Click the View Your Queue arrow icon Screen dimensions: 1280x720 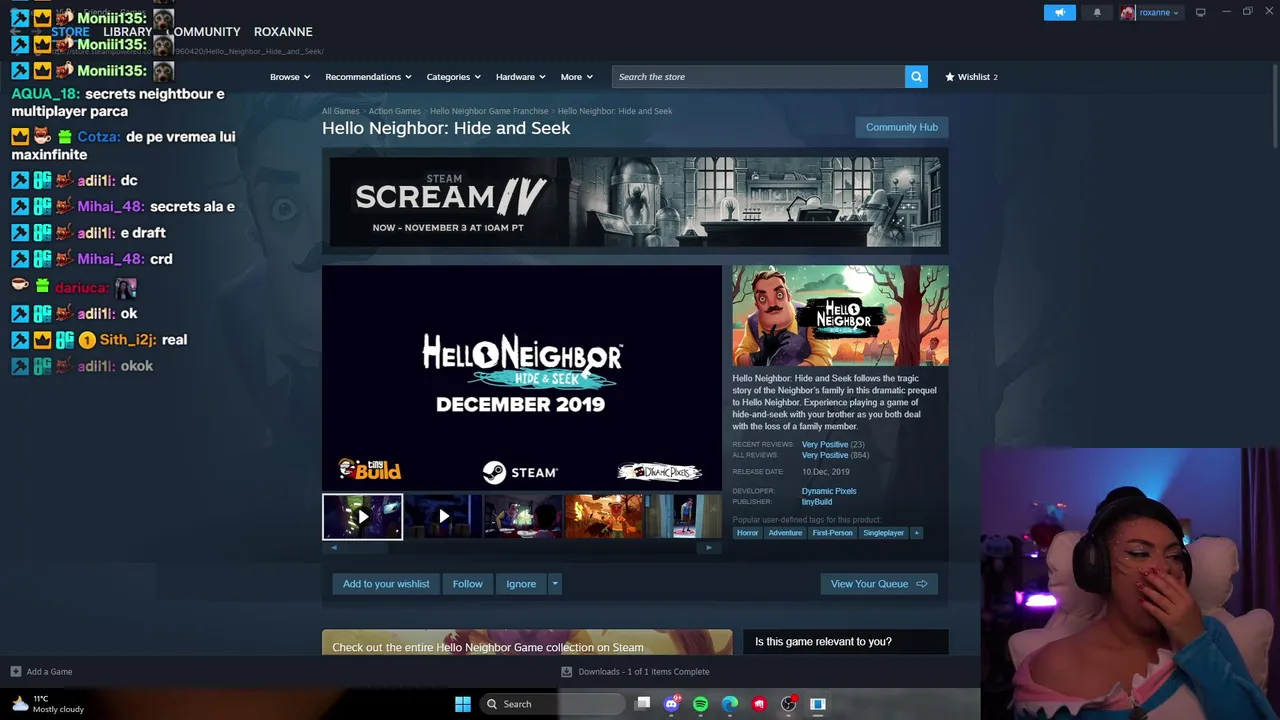tap(921, 584)
